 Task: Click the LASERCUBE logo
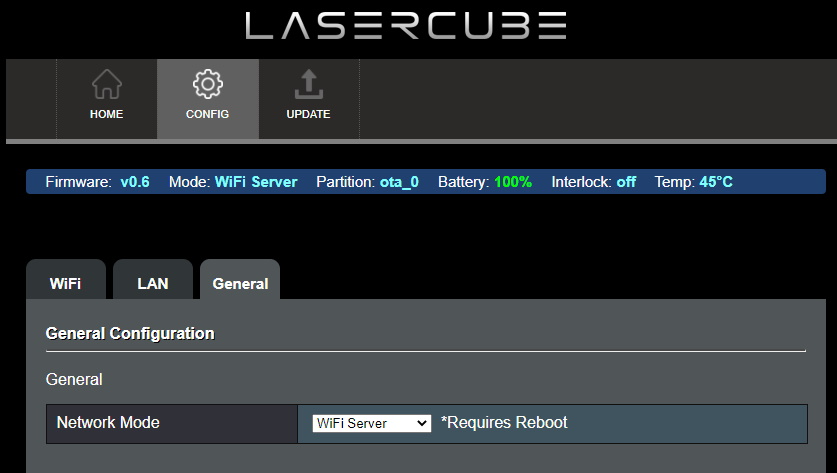(406, 27)
